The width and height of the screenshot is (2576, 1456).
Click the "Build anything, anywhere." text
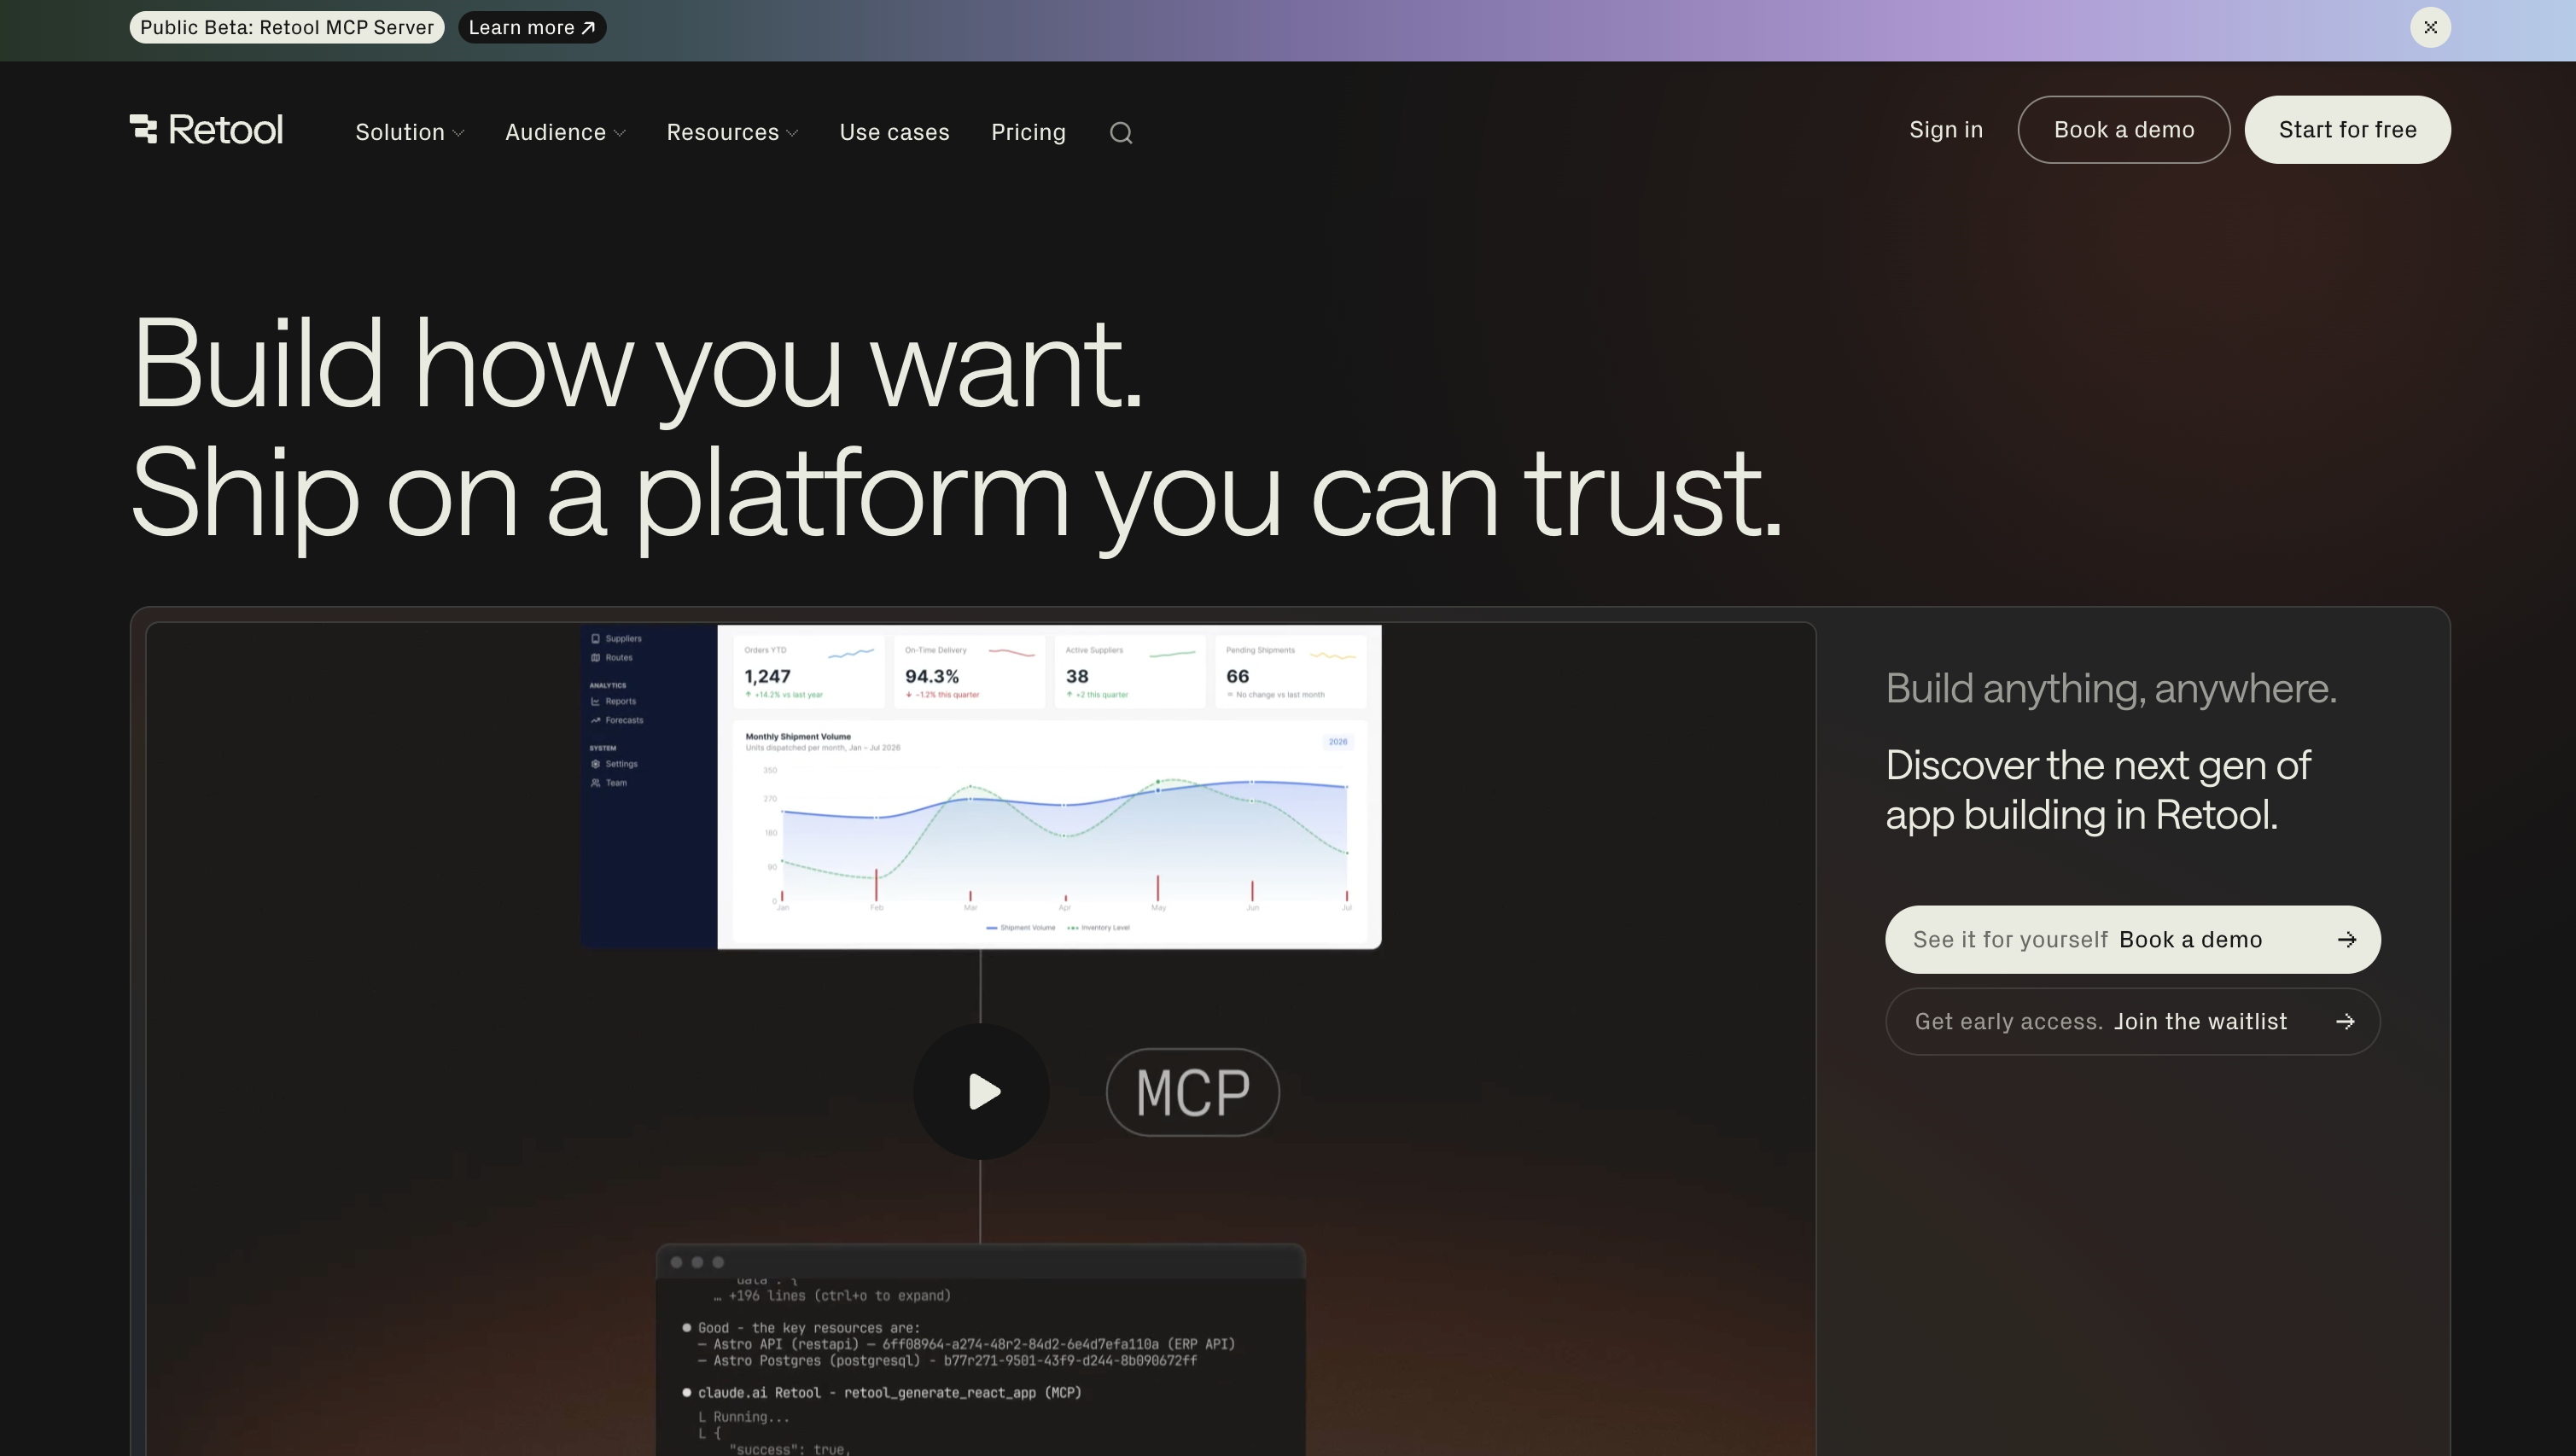coord(2111,689)
